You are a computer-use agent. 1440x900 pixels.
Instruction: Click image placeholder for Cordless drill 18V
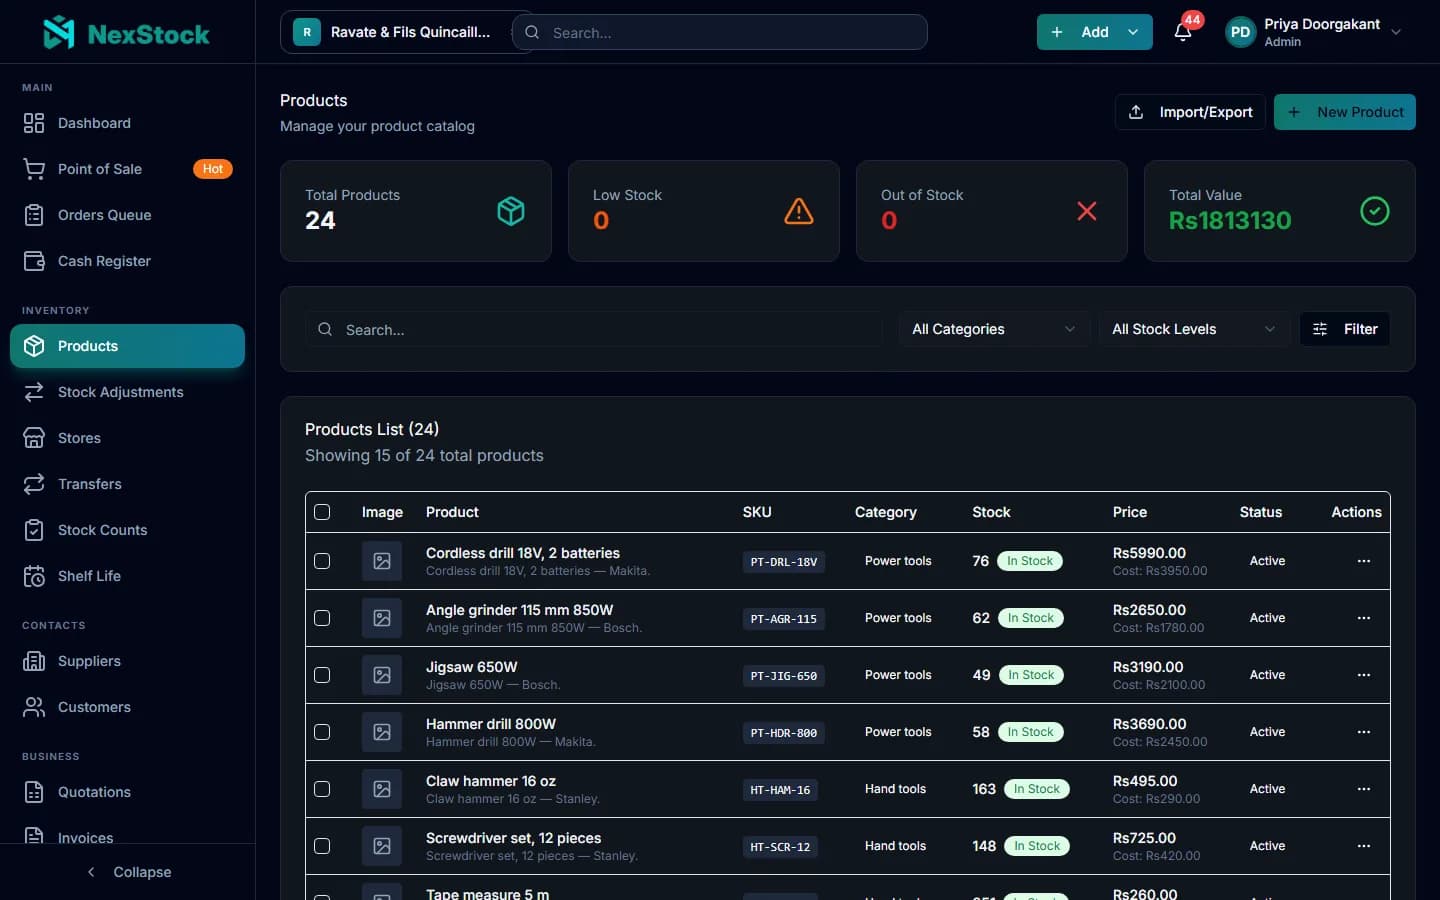click(x=382, y=561)
